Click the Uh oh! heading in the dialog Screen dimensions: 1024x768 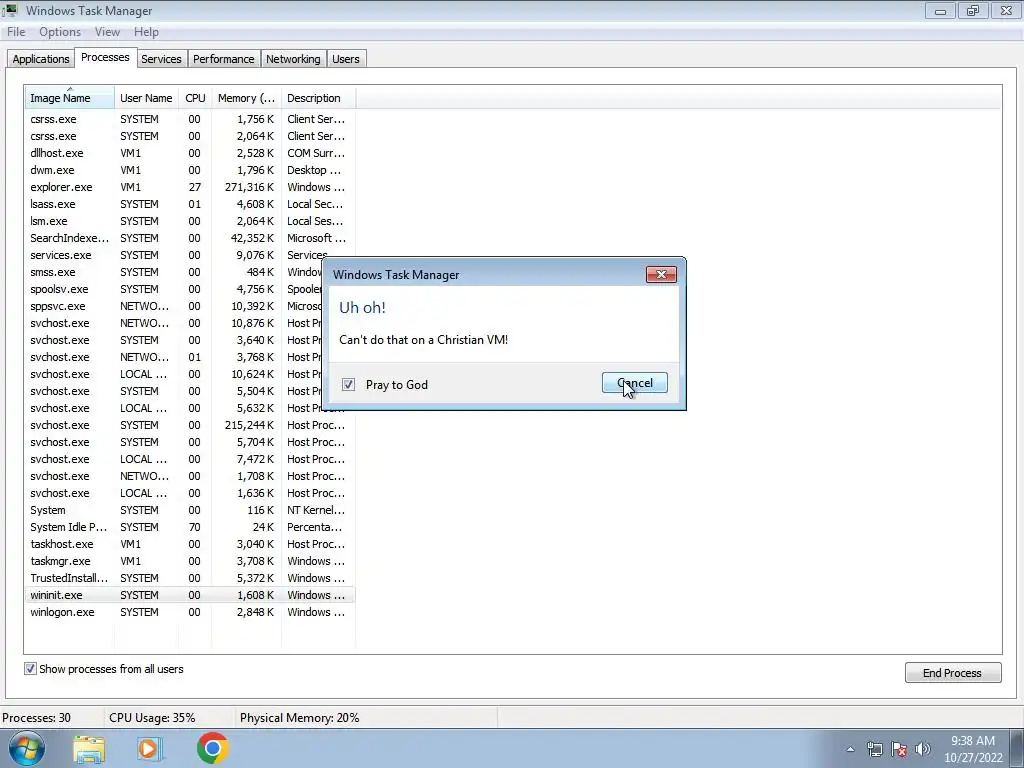tap(362, 308)
